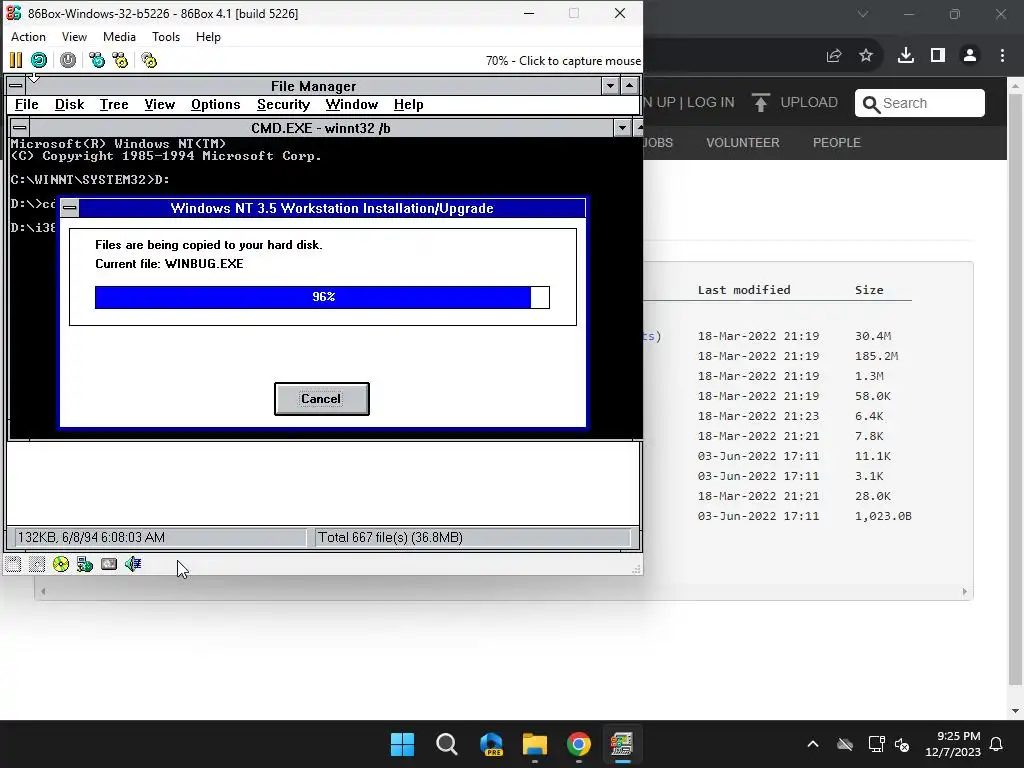Open File Manager View menu
The height and width of the screenshot is (768, 1024).
pos(160,104)
